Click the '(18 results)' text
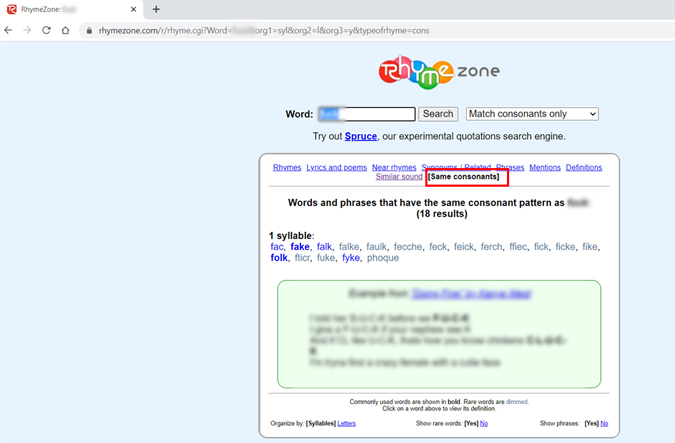 pyautogui.click(x=442, y=214)
